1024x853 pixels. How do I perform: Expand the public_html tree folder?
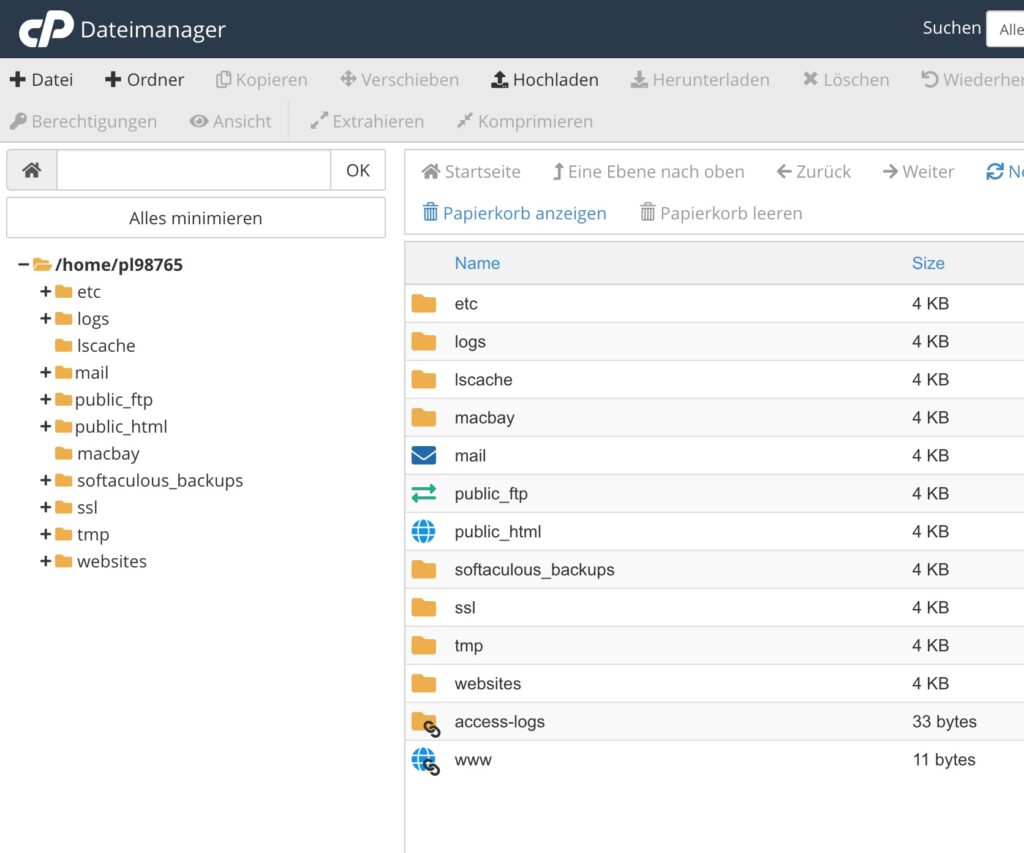coord(46,426)
